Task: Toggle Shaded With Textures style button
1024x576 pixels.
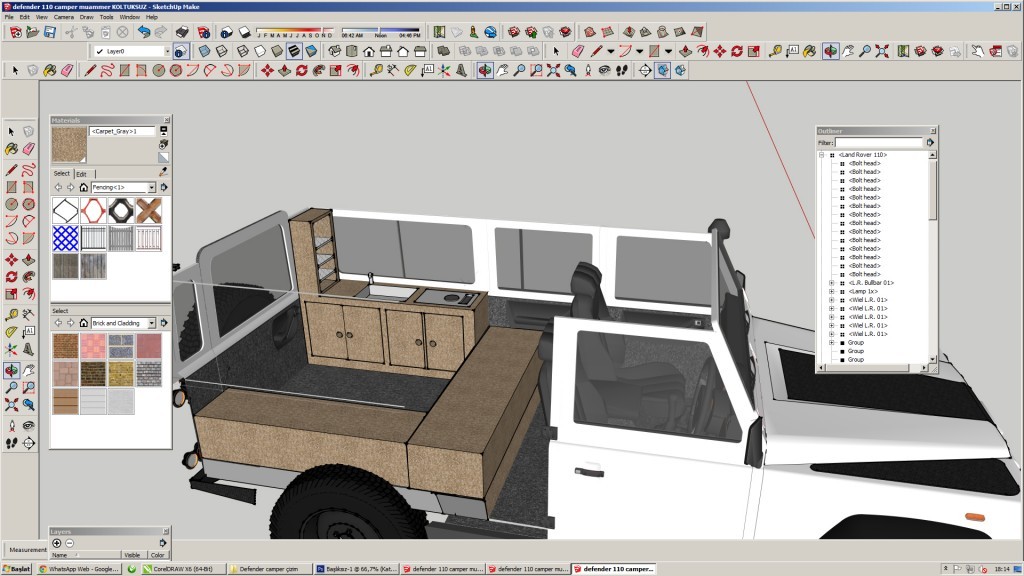Action: click(294, 51)
